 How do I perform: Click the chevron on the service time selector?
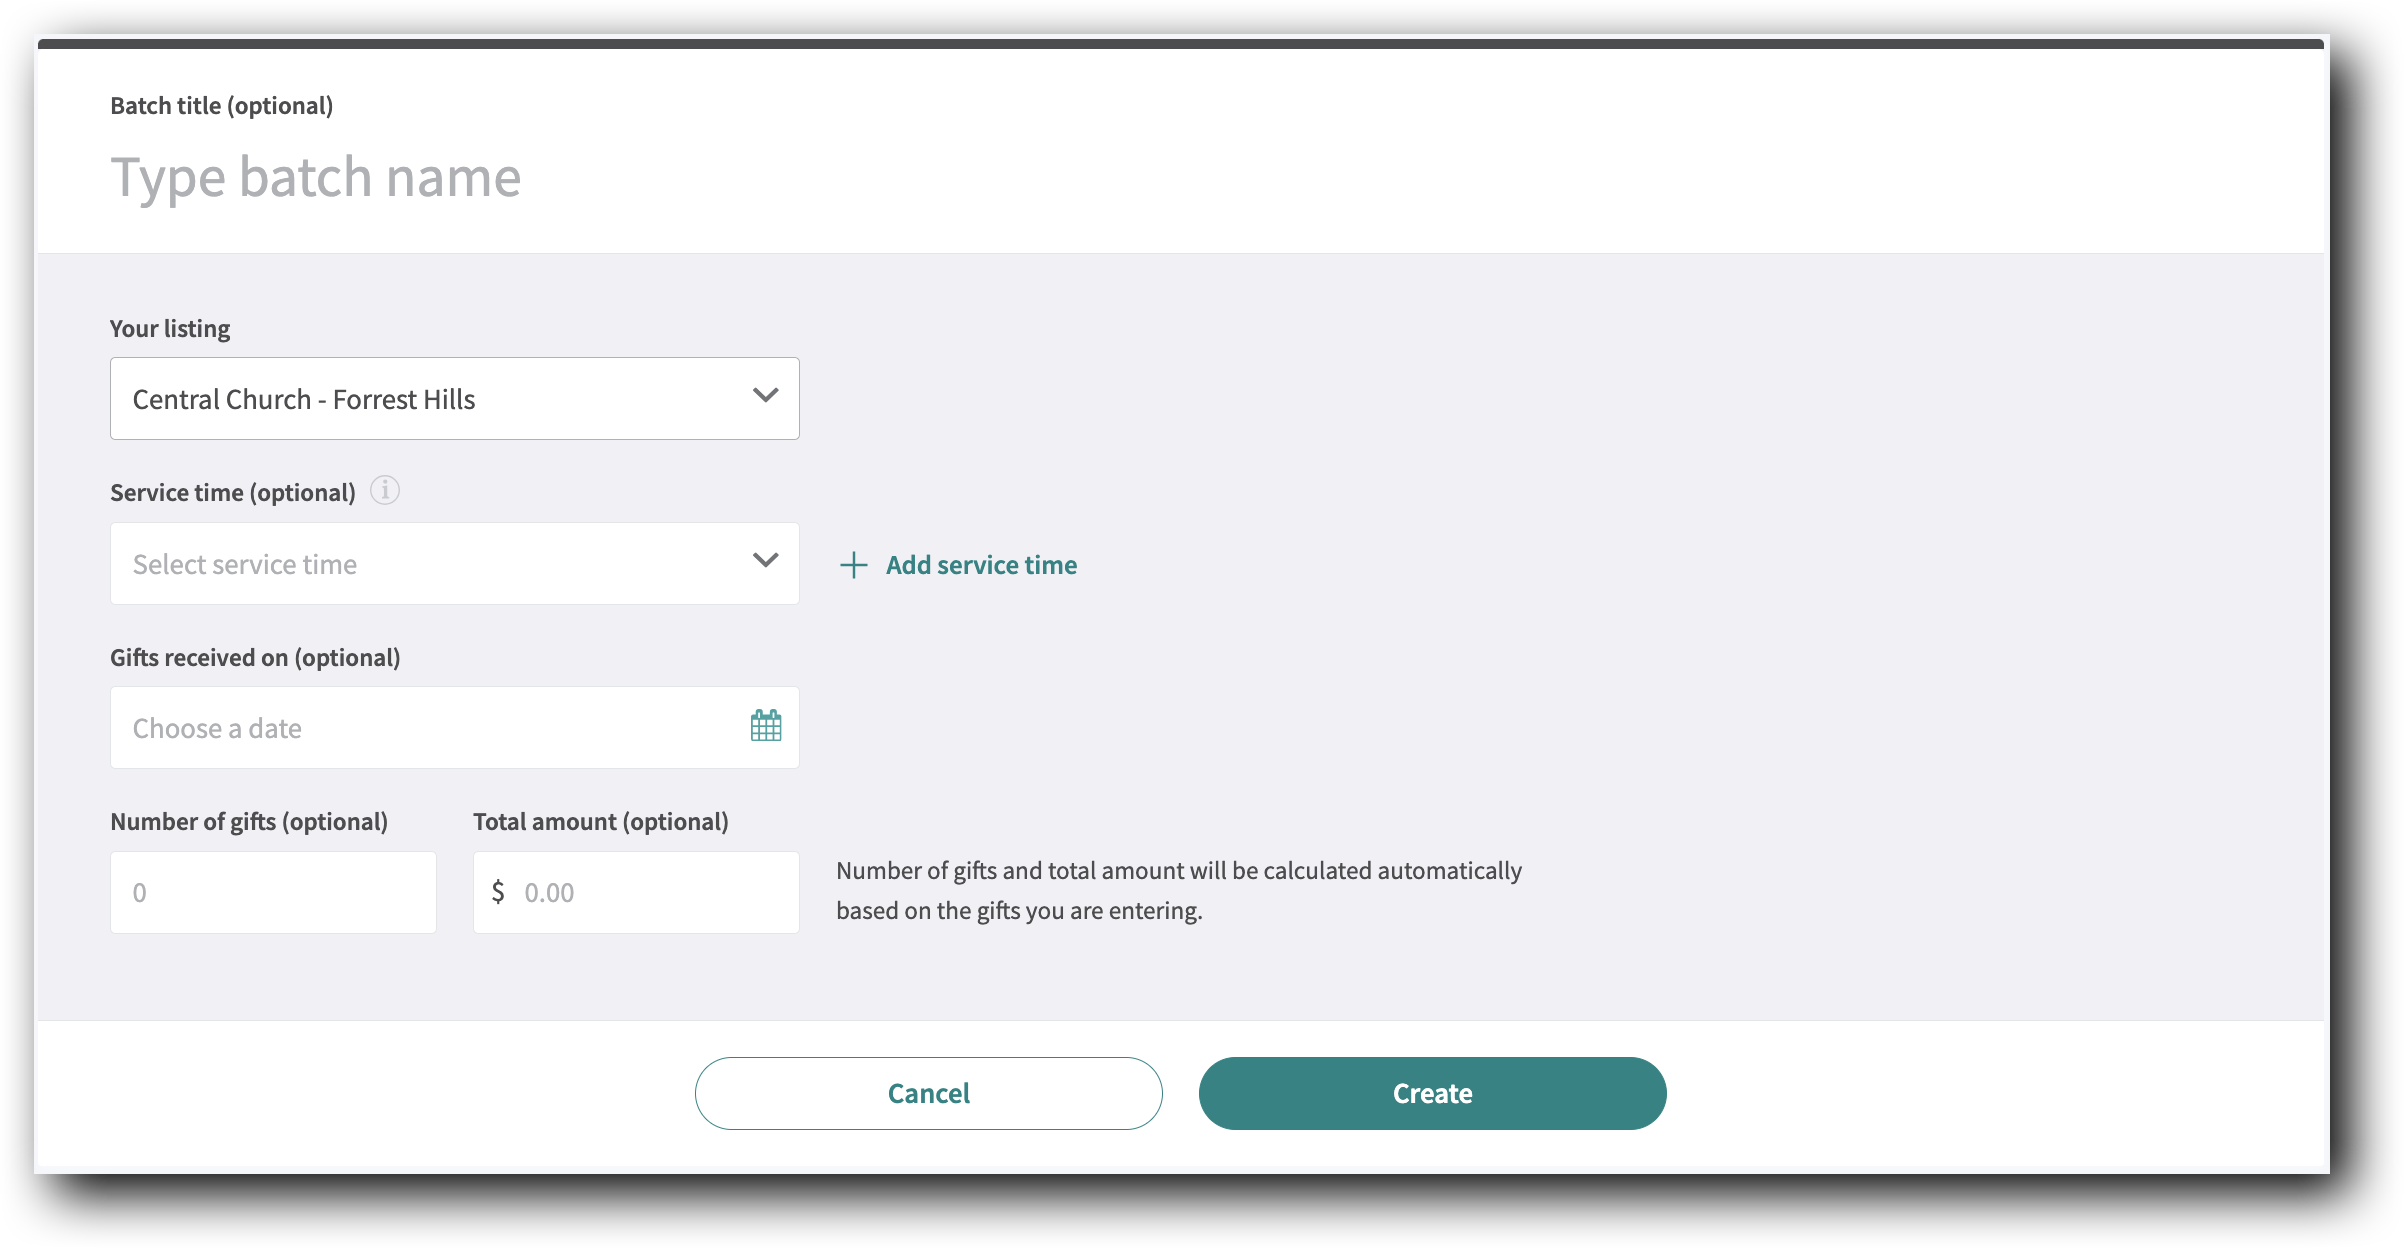click(x=765, y=561)
